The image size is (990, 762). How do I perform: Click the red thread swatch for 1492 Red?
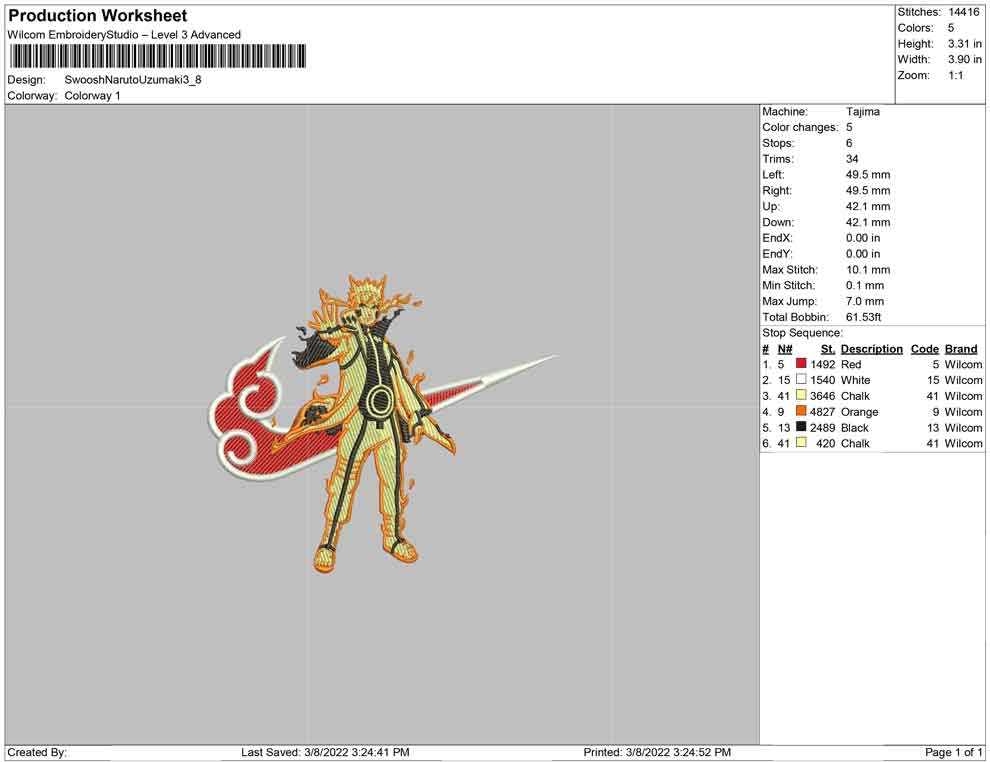[x=801, y=364]
